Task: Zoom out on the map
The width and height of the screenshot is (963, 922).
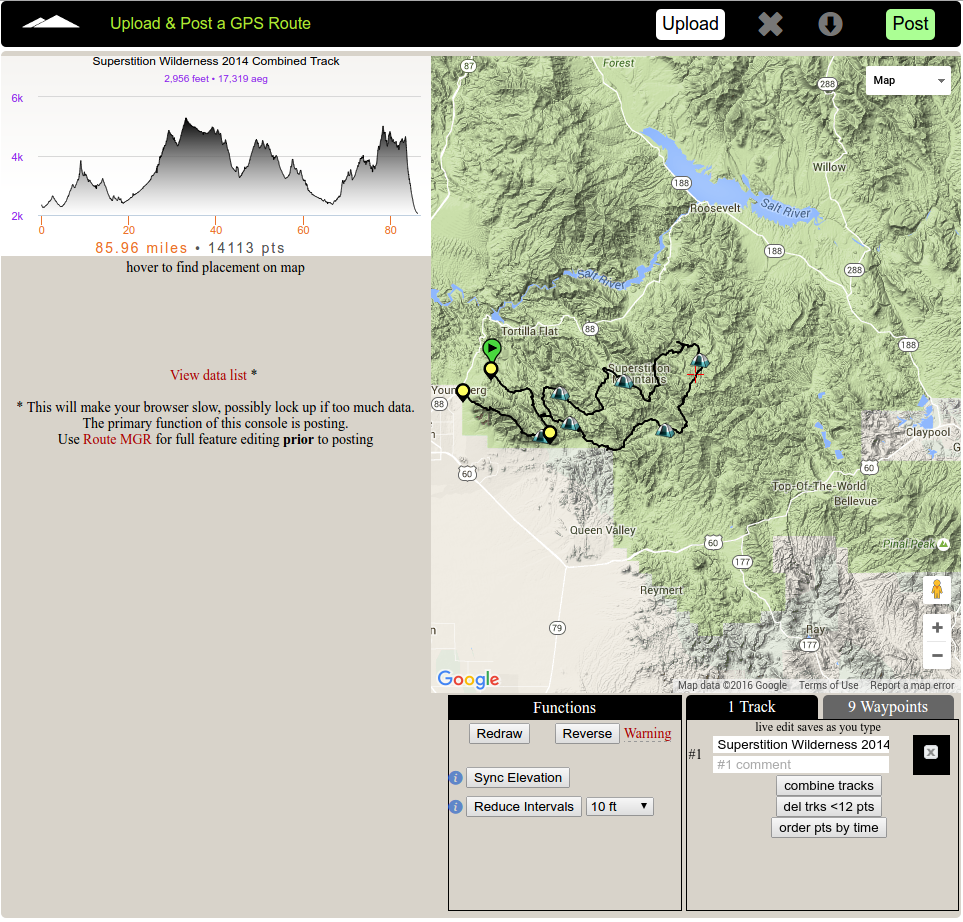Action: tap(937, 656)
